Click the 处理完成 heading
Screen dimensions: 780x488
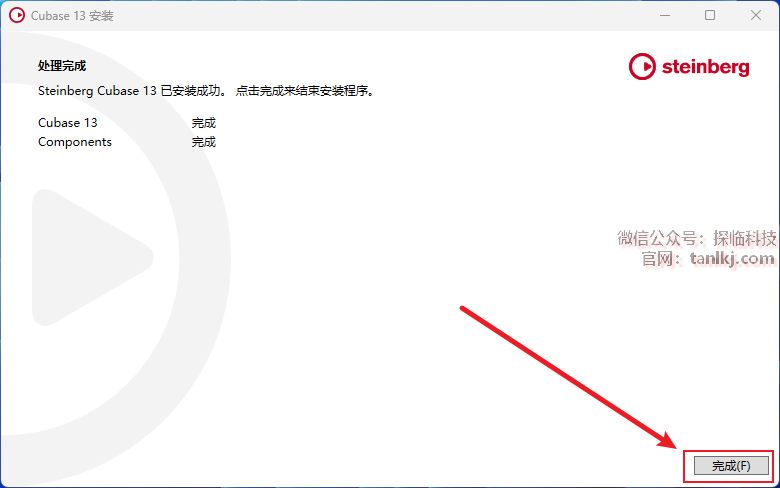[x=62, y=66]
